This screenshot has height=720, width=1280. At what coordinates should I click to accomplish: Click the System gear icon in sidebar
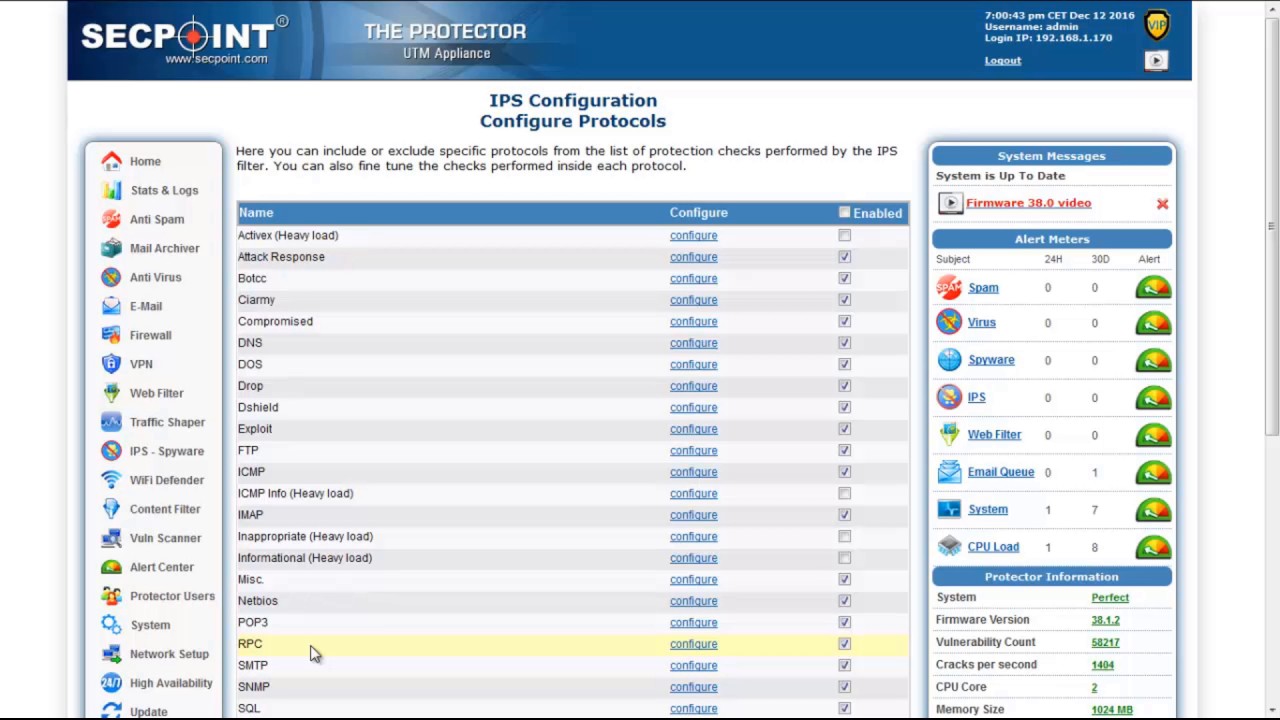point(111,625)
